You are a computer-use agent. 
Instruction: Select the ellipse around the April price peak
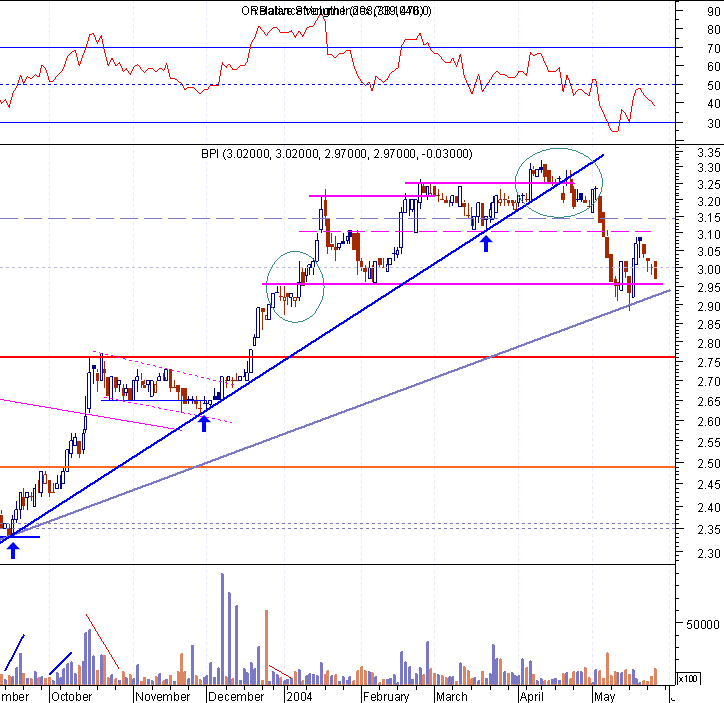[x=559, y=183]
